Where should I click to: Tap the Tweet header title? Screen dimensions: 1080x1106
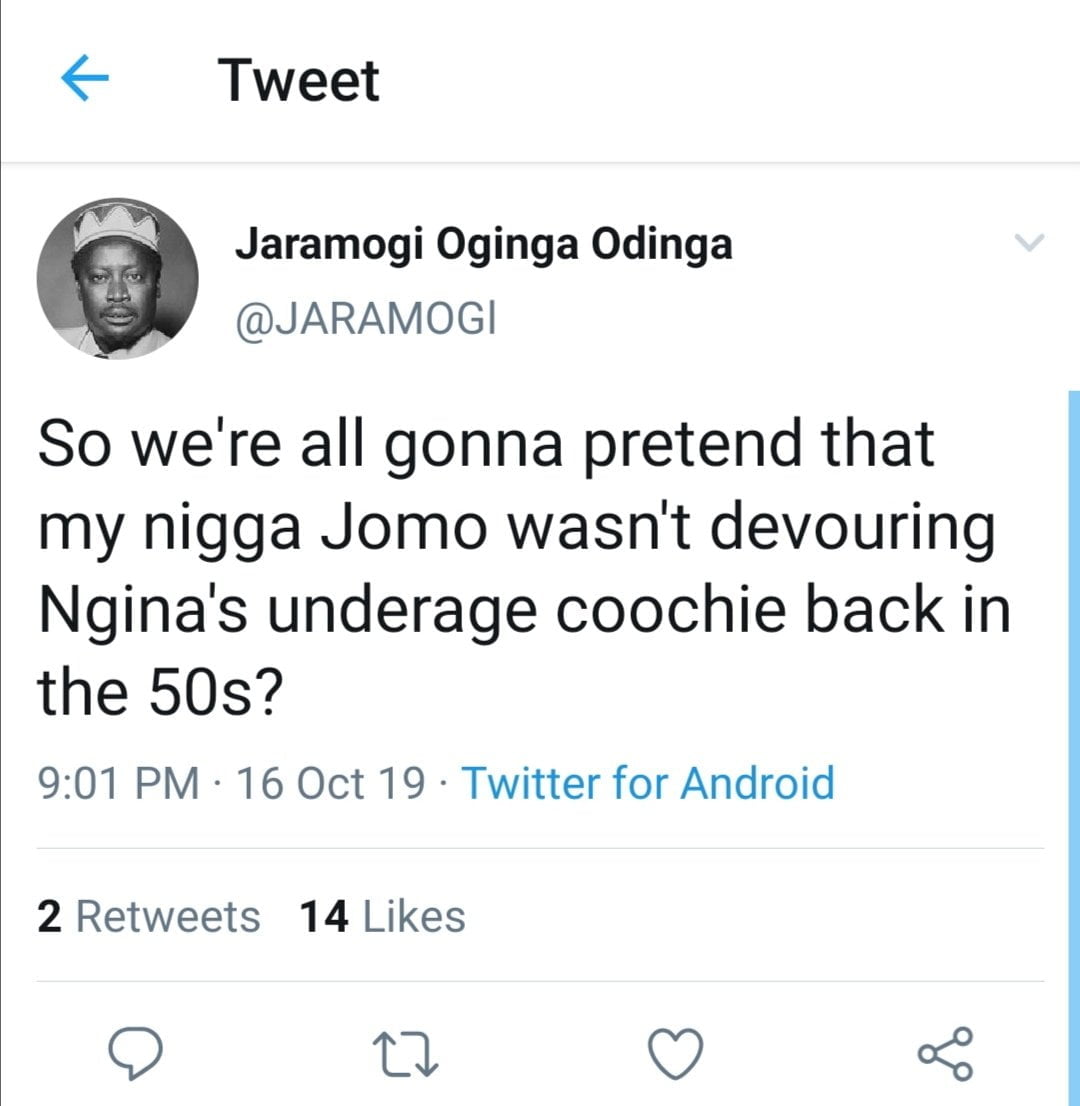pos(299,81)
